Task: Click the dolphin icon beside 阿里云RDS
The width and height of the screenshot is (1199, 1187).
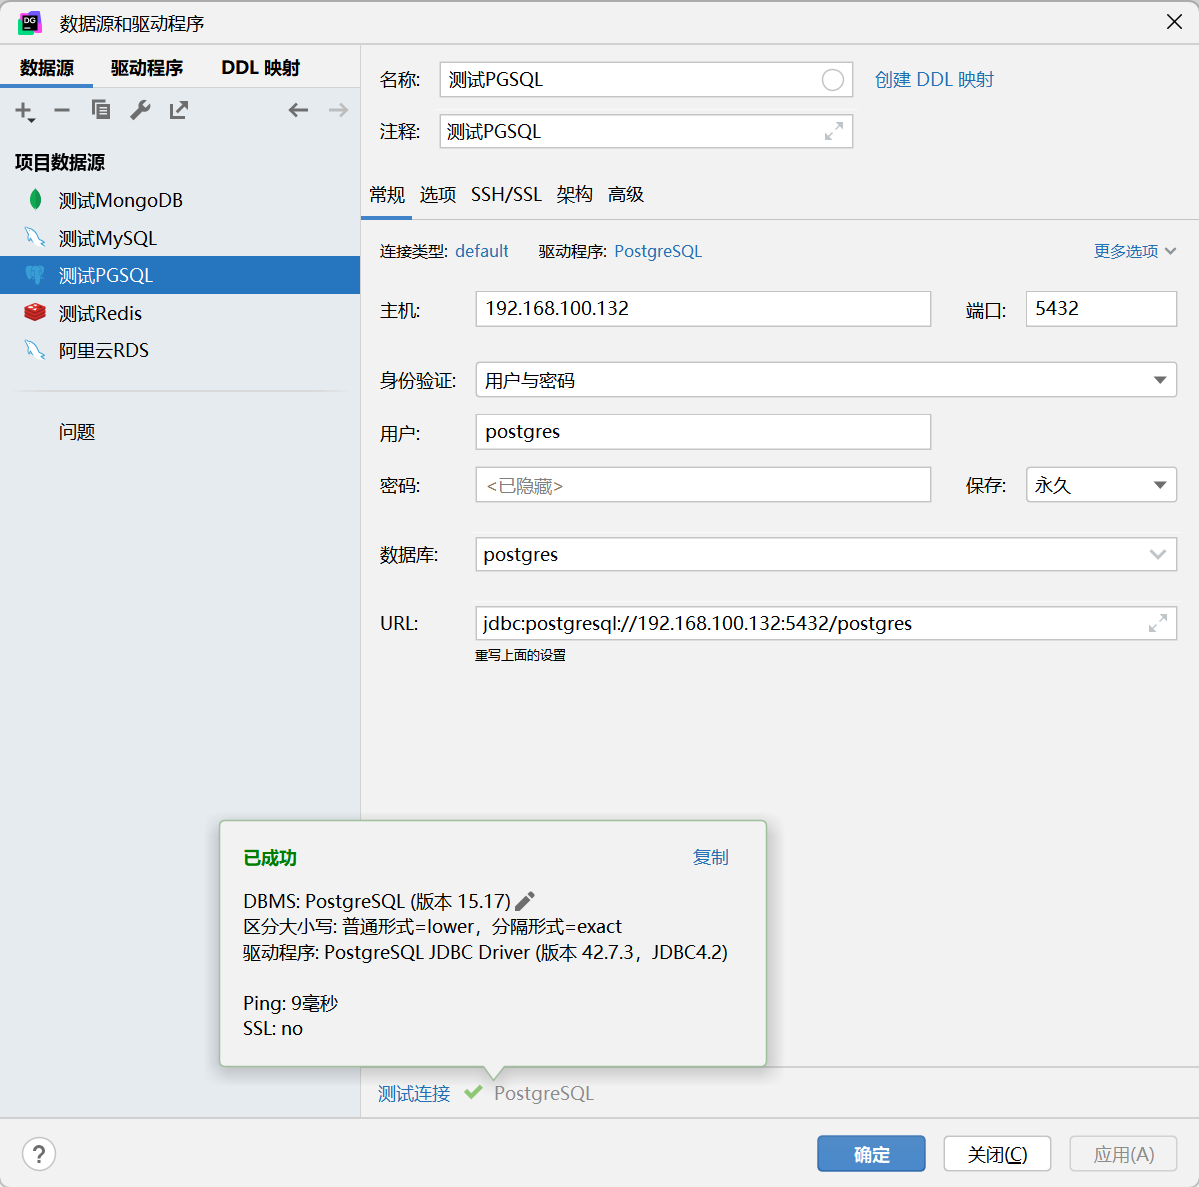Action: click(35, 350)
